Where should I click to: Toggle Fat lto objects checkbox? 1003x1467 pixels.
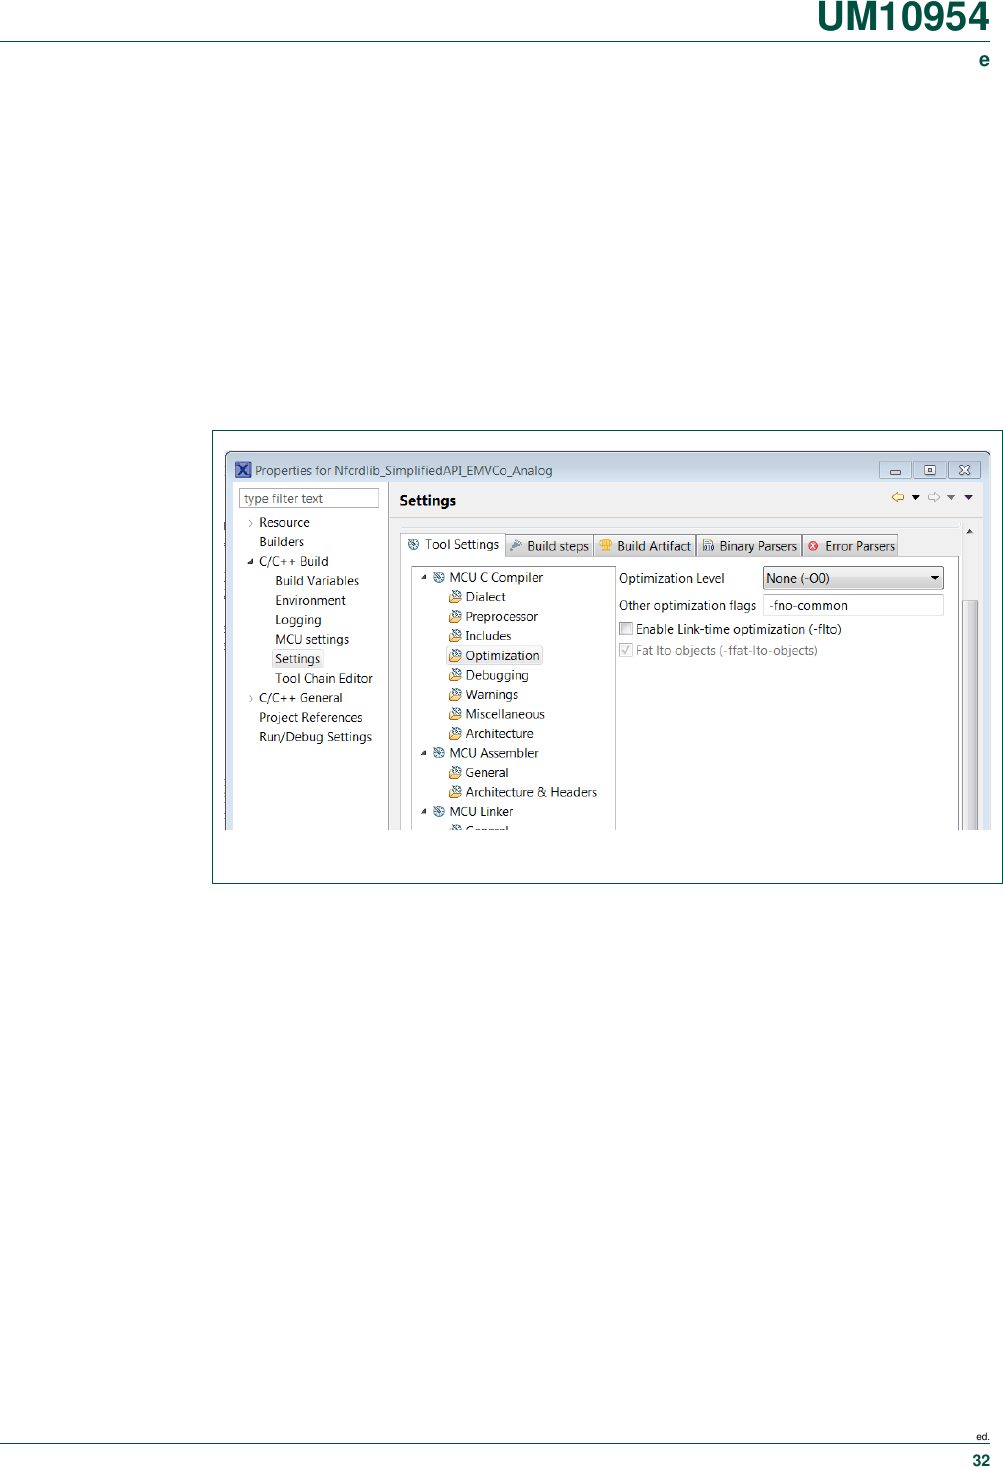(x=626, y=650)
